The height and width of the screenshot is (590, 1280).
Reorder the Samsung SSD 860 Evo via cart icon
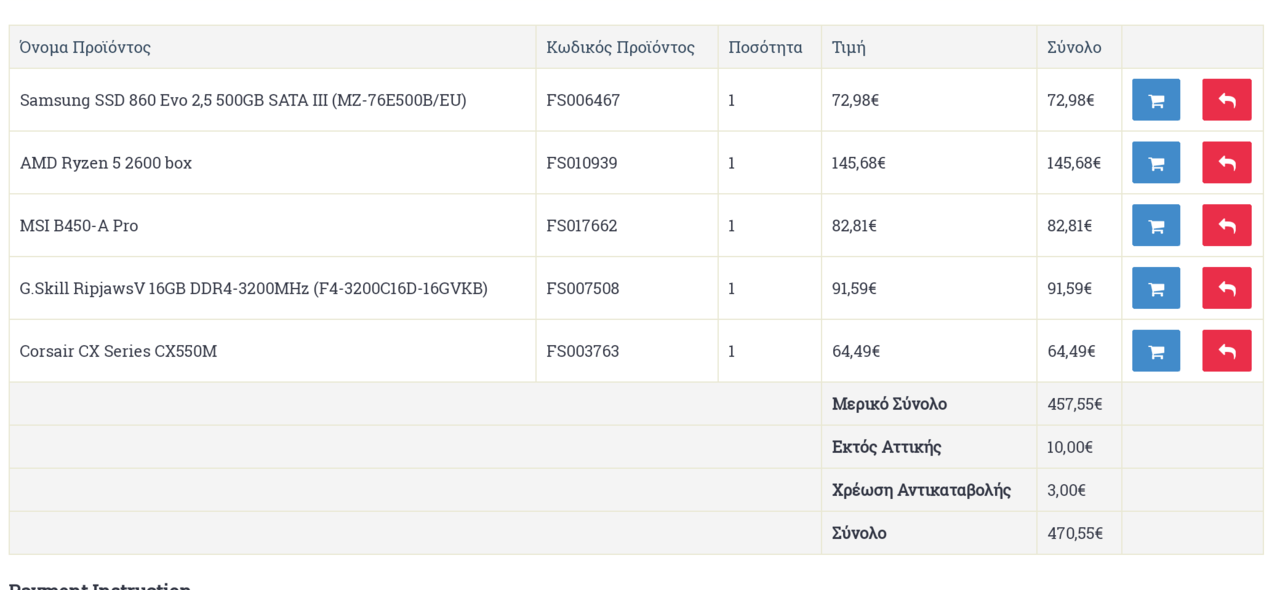(1156, 100)
